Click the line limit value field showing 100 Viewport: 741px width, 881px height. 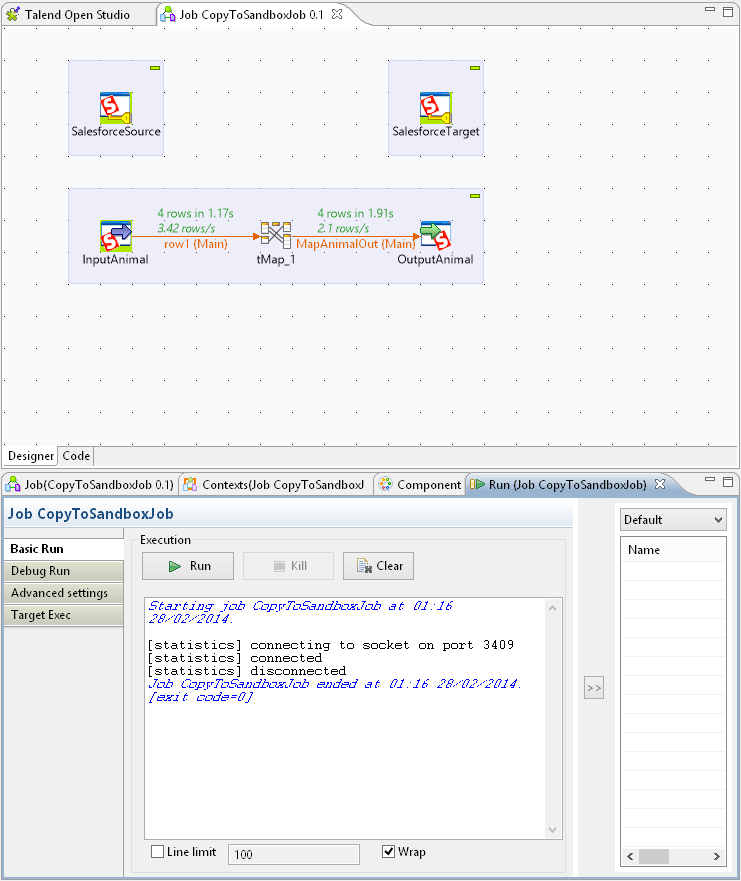294,854
